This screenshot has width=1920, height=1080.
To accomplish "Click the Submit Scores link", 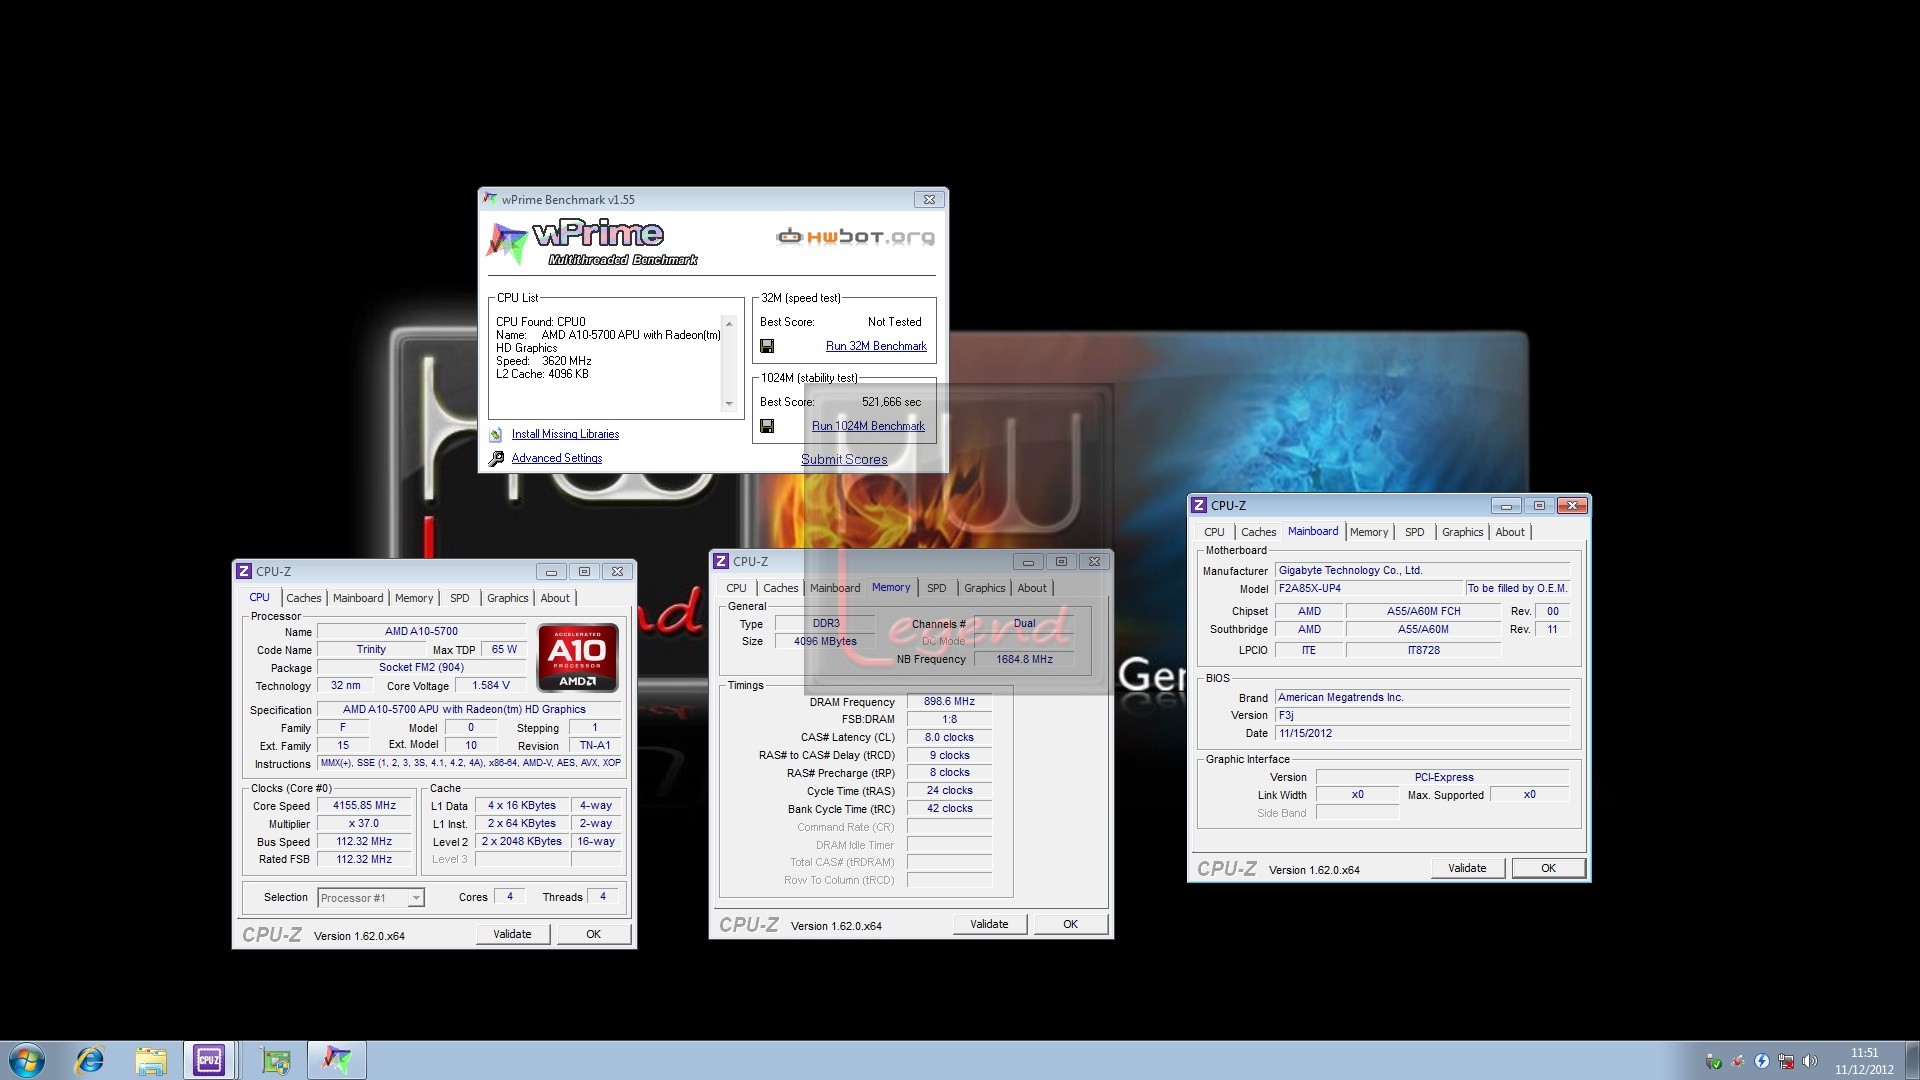I will pos(844,459).
